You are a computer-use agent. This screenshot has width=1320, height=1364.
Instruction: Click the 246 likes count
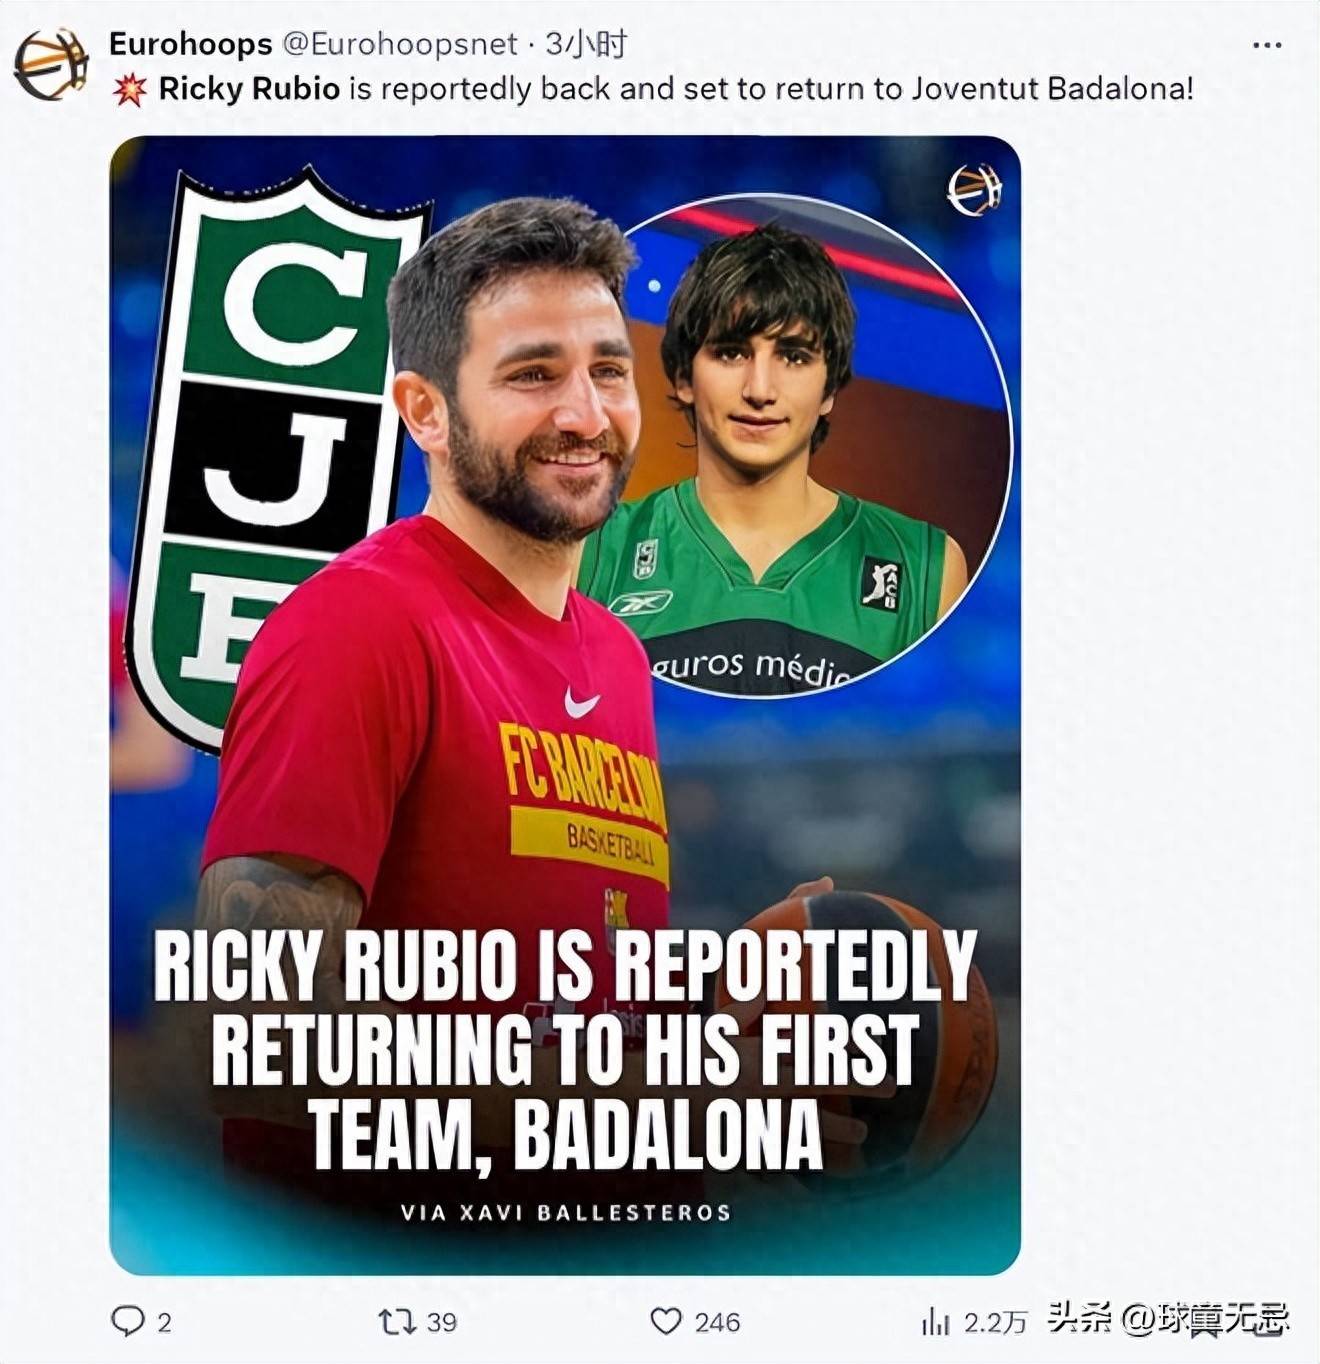click(717, 1322)
